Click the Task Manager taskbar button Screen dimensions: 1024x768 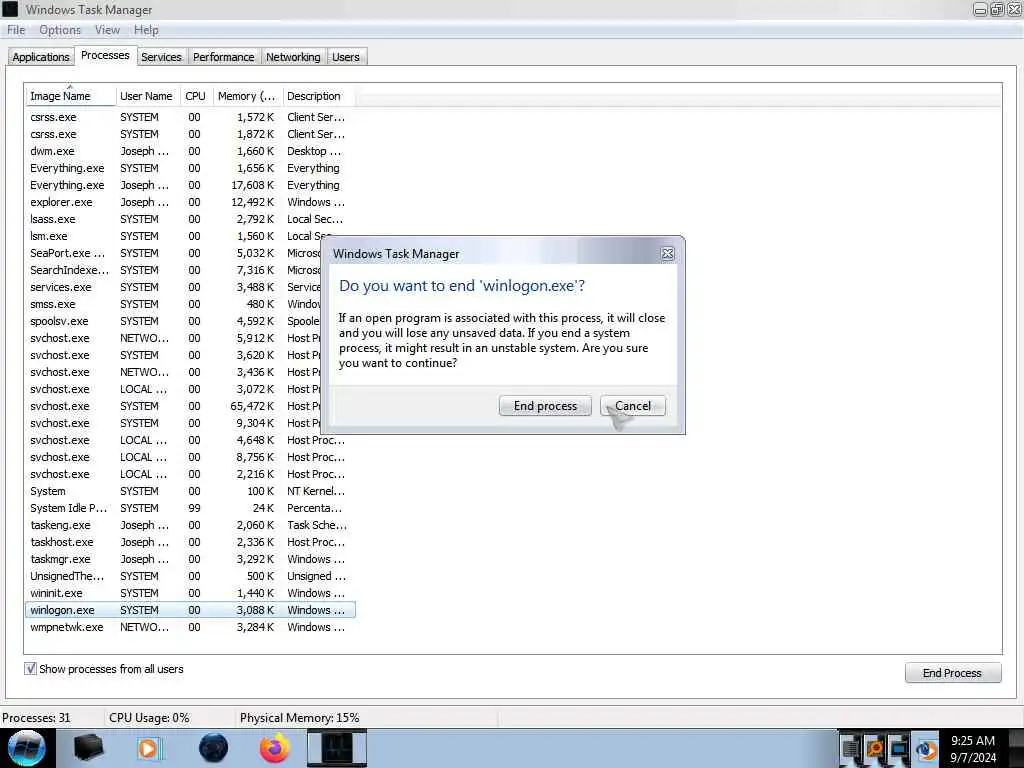pos(337,748)
